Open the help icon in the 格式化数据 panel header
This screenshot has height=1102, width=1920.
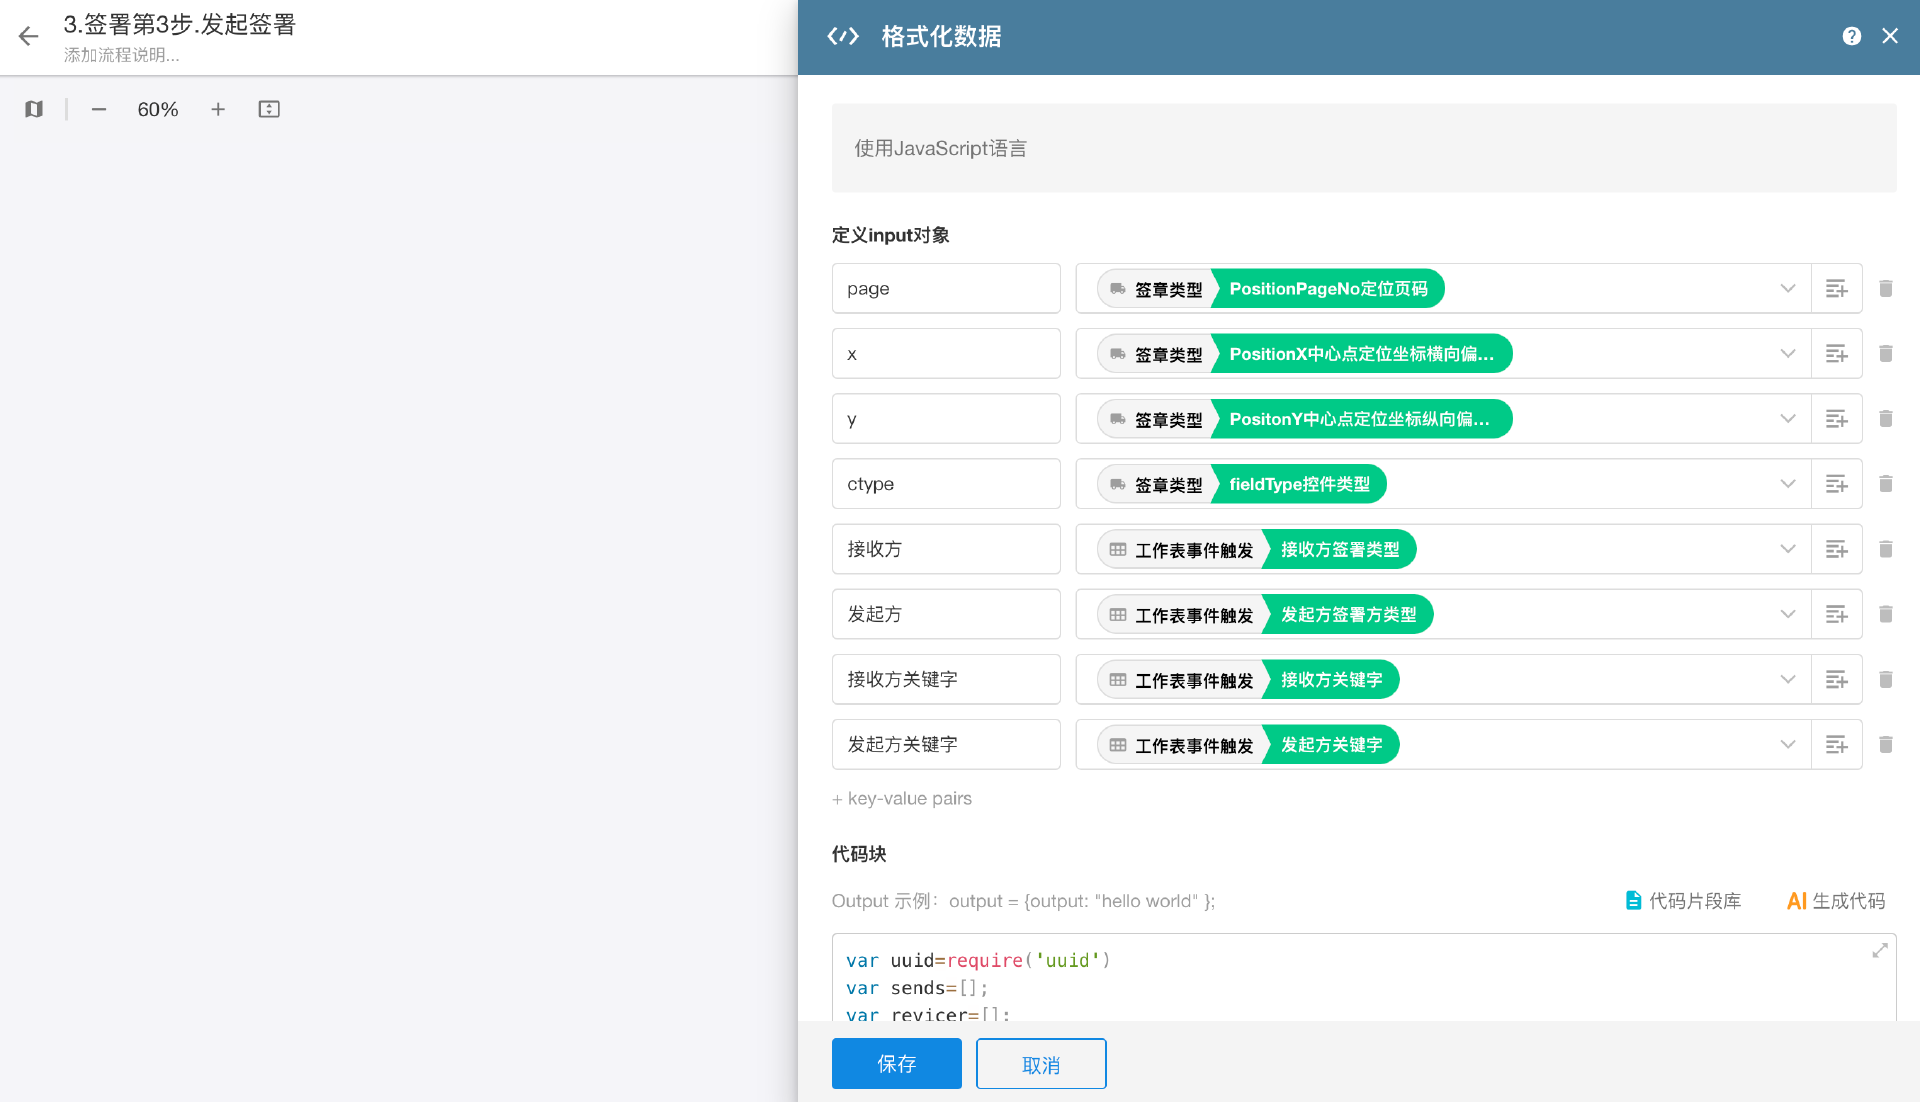1851,36
